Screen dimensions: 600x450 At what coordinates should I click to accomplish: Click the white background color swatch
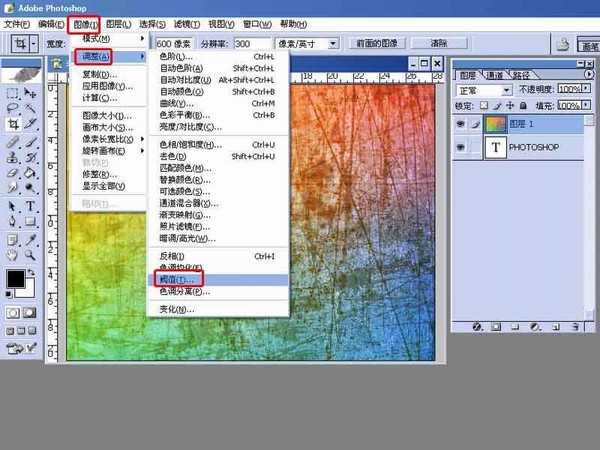29,291
